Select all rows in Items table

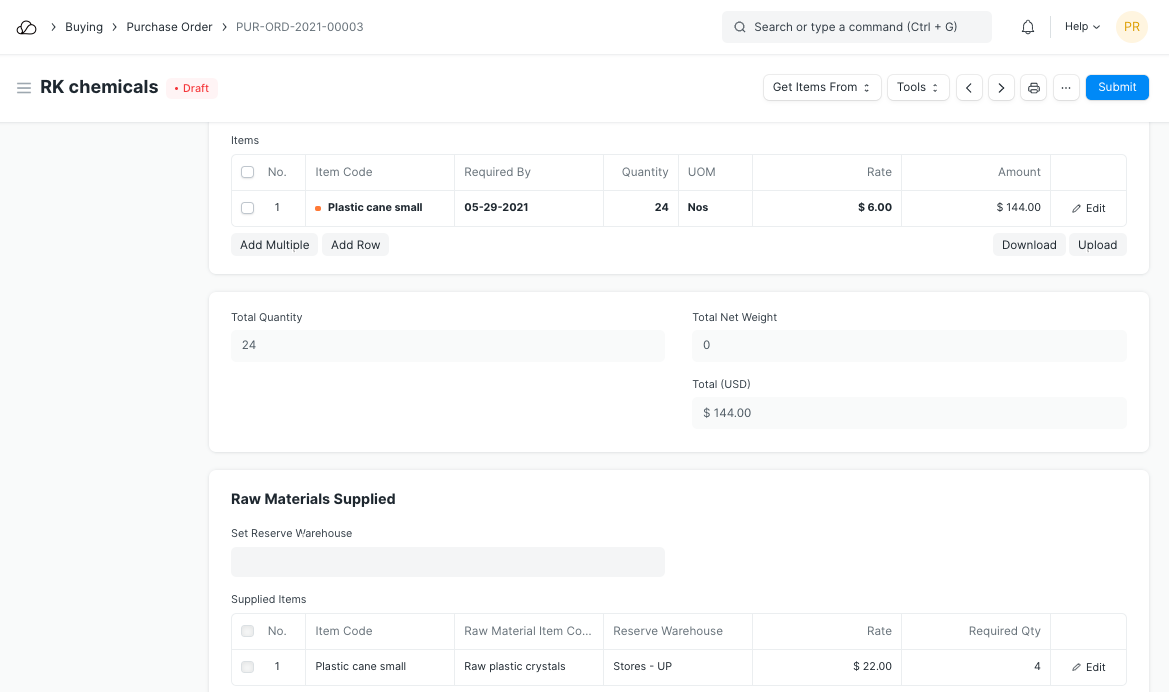pyautogui.click(x=248, y=172)
